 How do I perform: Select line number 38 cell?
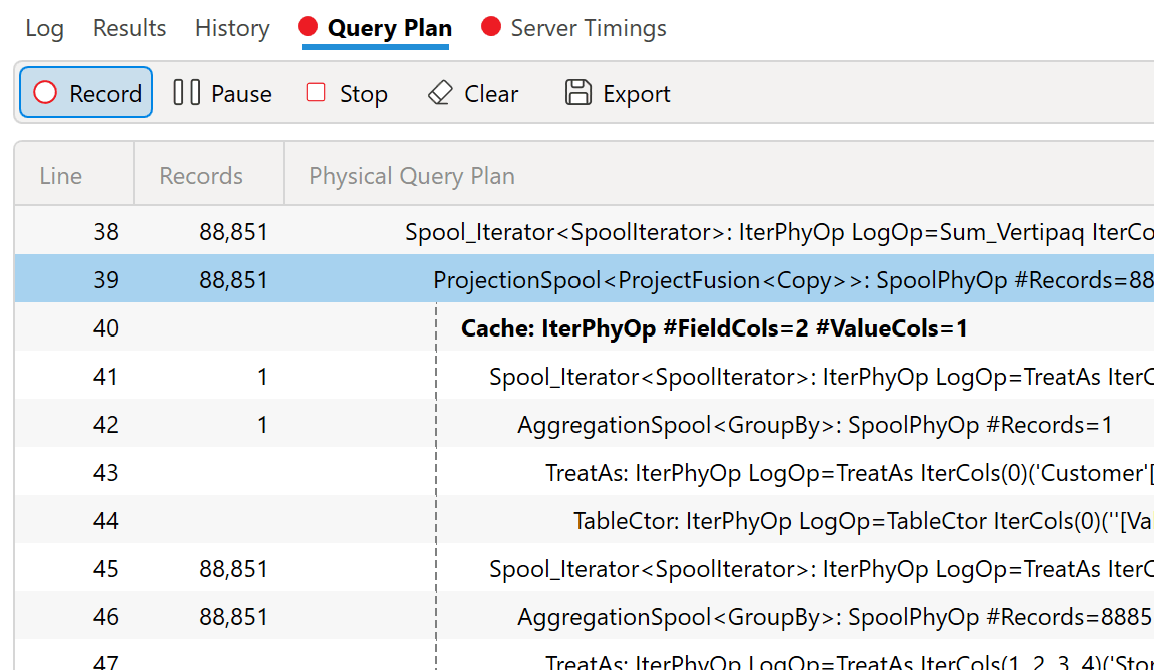(x=106, y=232)
